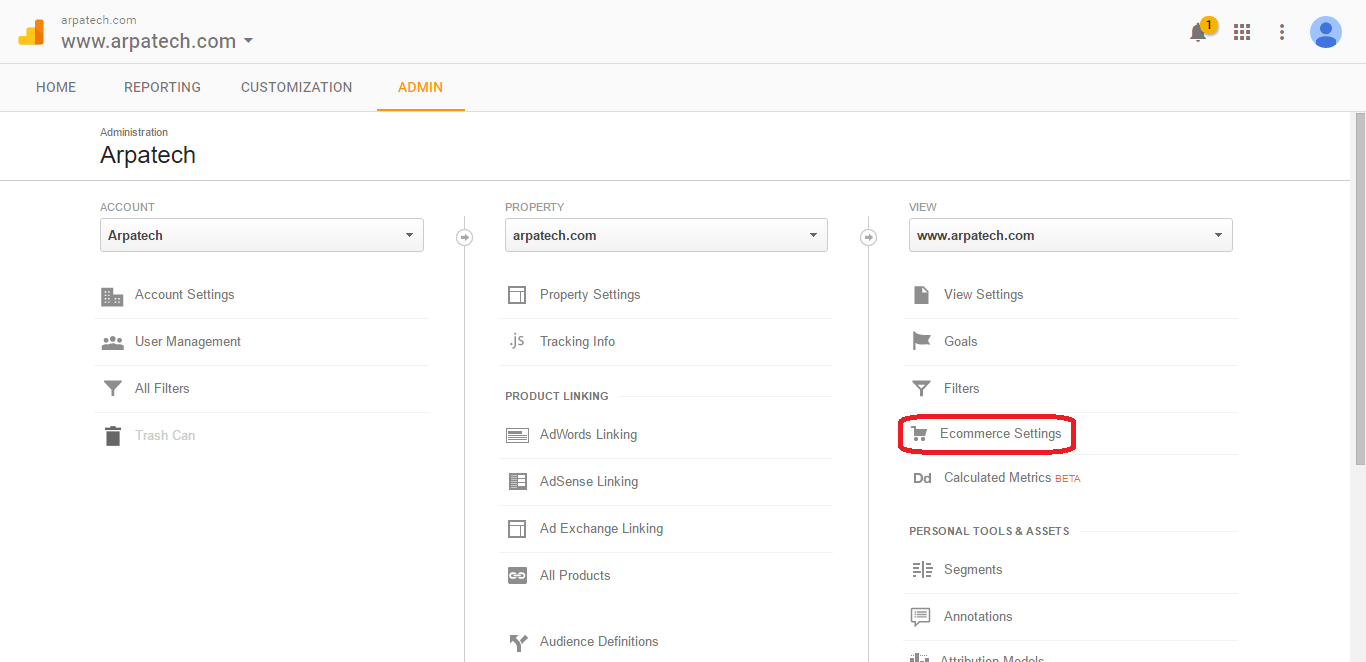1366x662 pixels.
Task: Click the notifications bell icon
Action: 1198,32
